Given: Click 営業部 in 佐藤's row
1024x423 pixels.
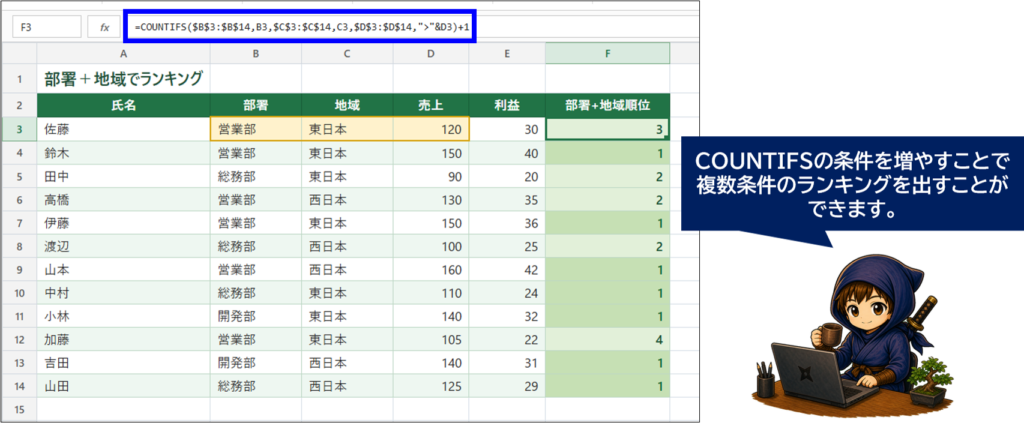Looking at the screenshot, I should point(256,129).
